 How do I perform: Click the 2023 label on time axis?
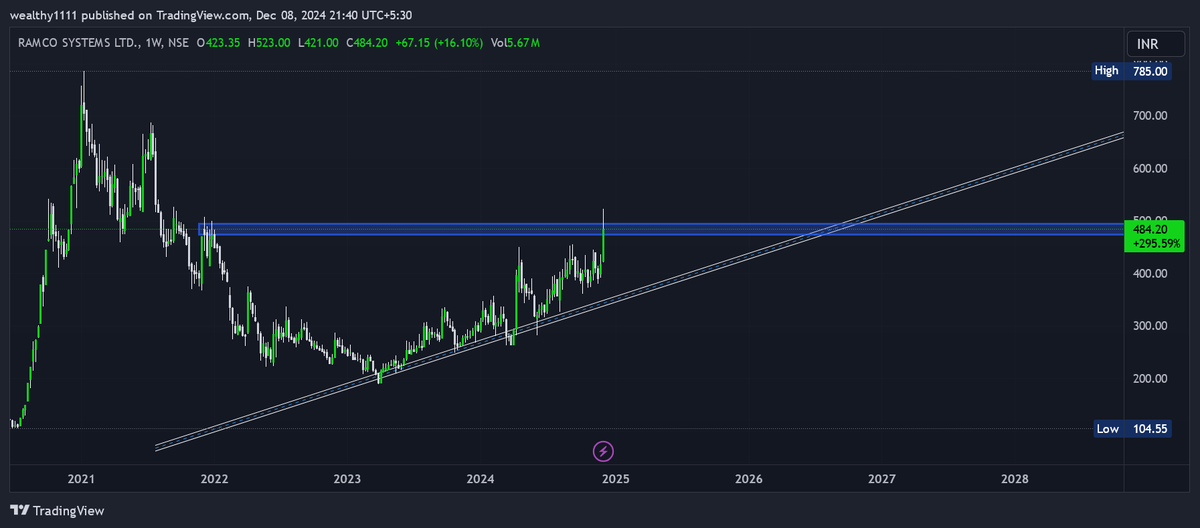tap(347, 480)
